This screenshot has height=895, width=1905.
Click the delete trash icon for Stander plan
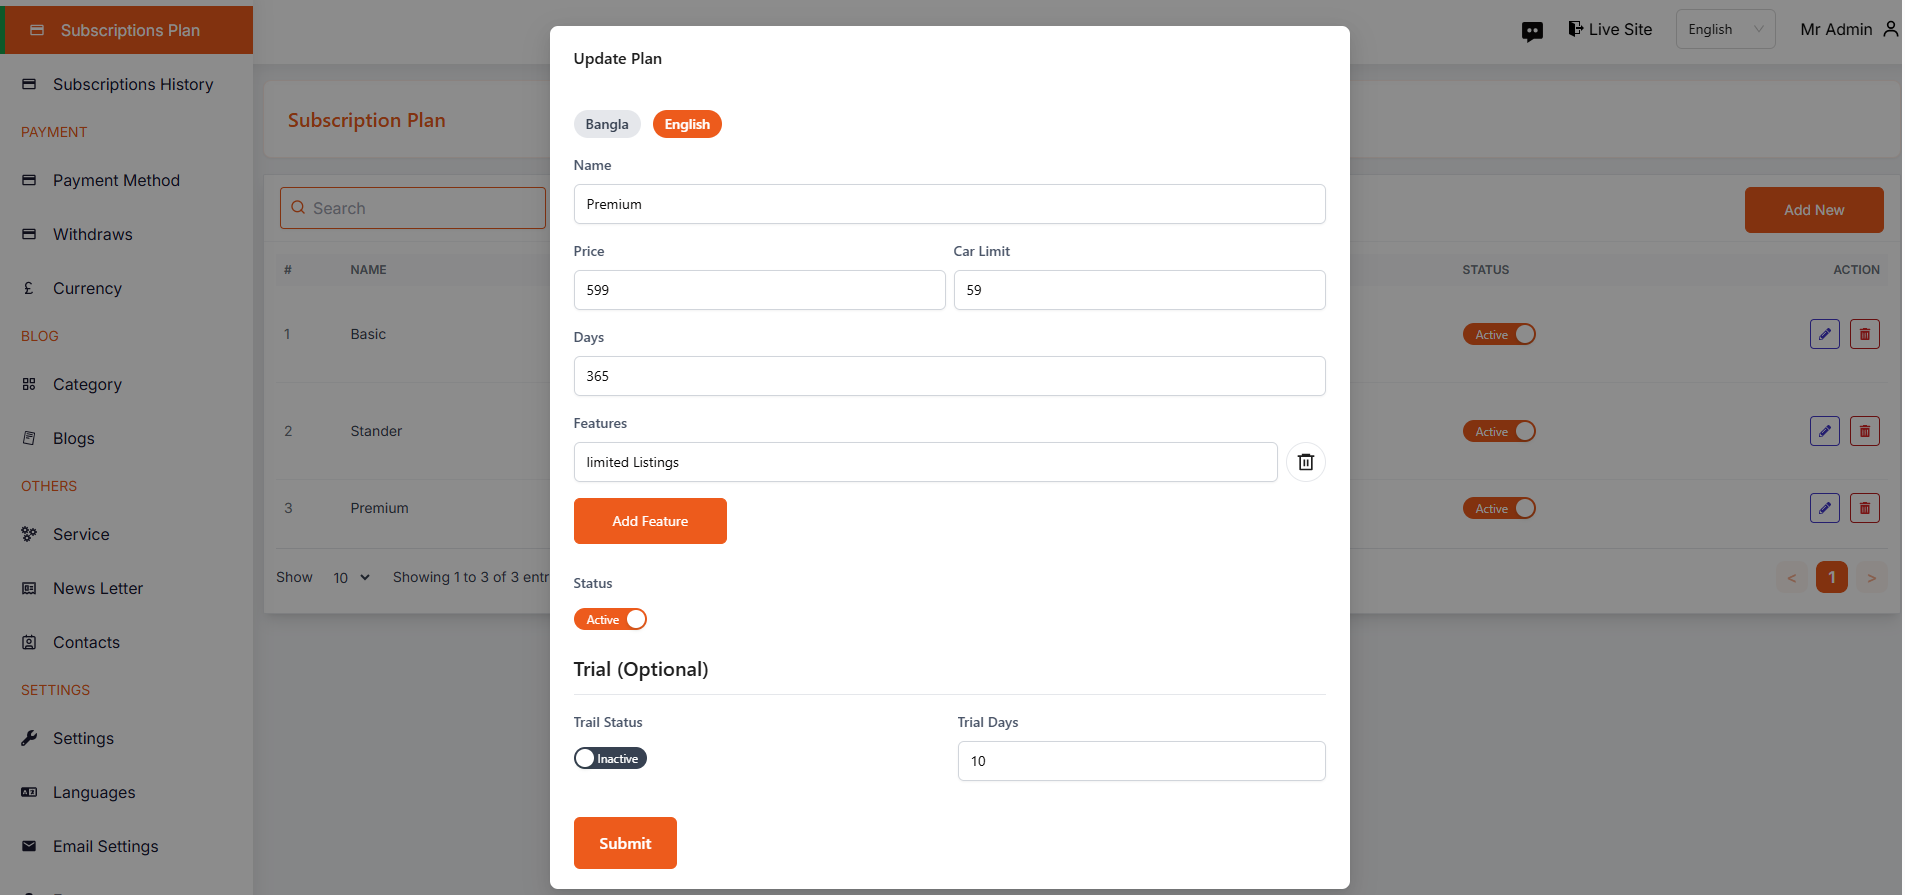point(1864,431)
